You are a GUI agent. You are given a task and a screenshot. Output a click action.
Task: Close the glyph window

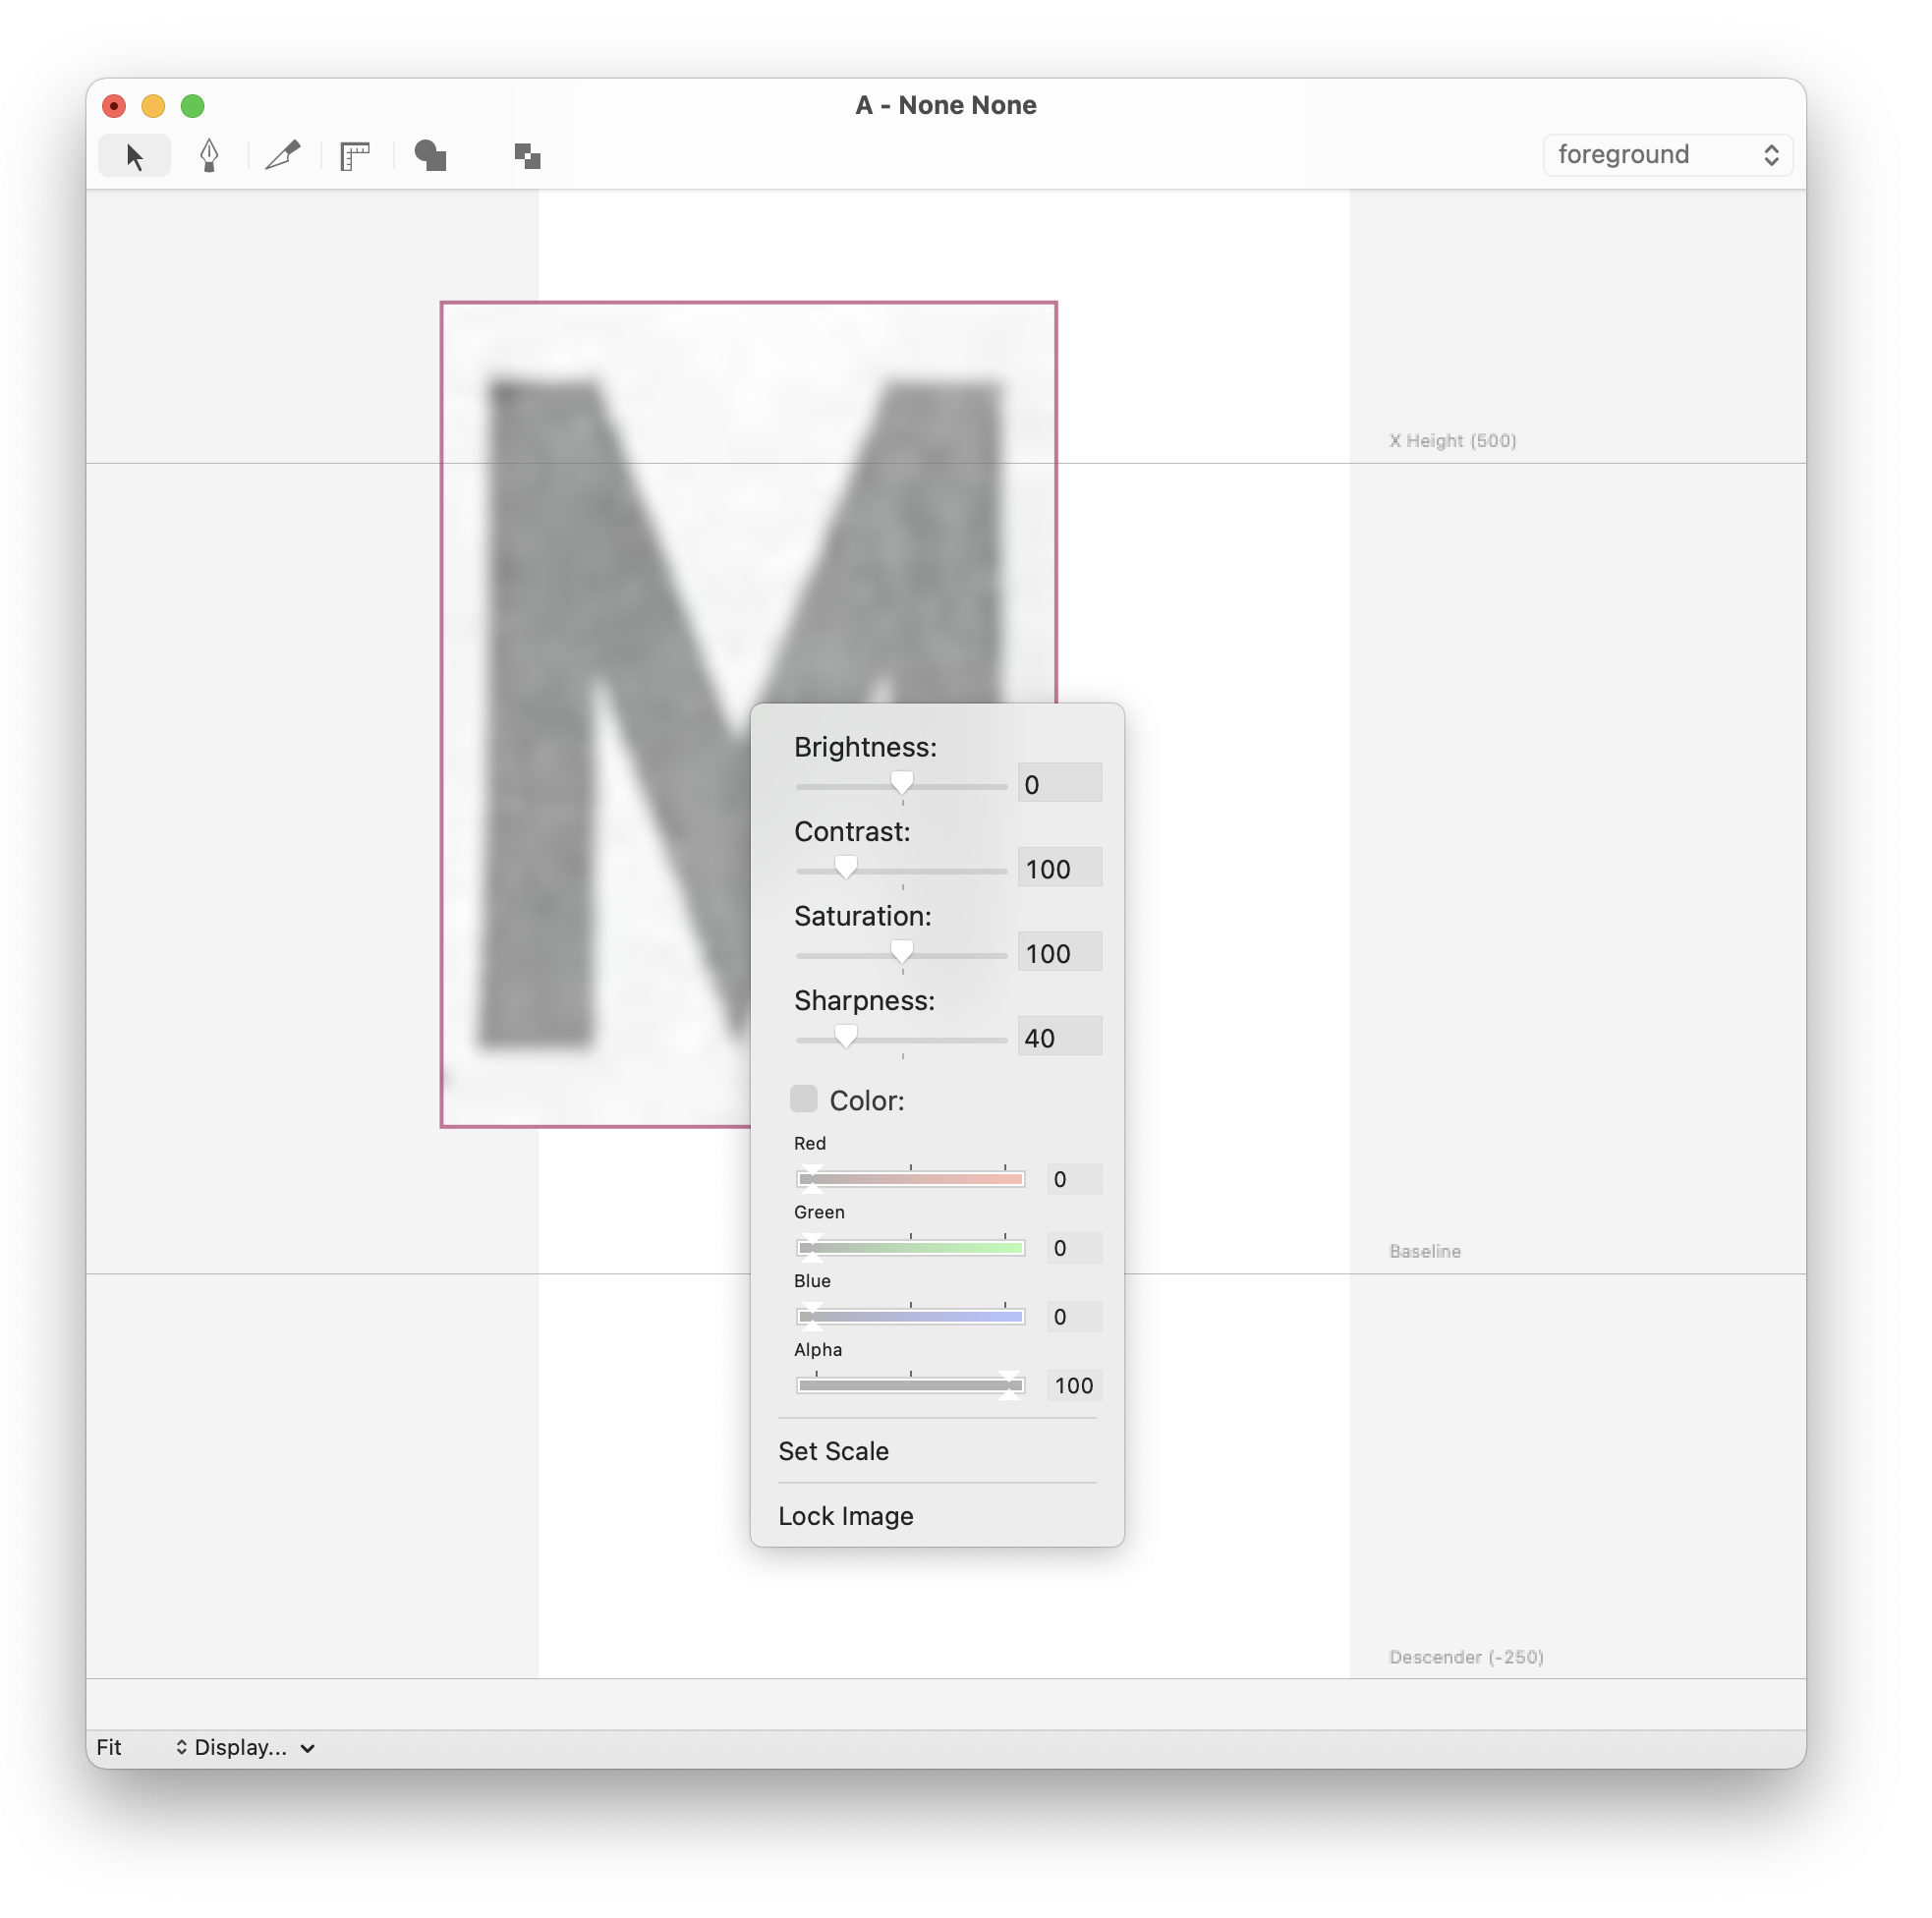click(x=114, y=106)
